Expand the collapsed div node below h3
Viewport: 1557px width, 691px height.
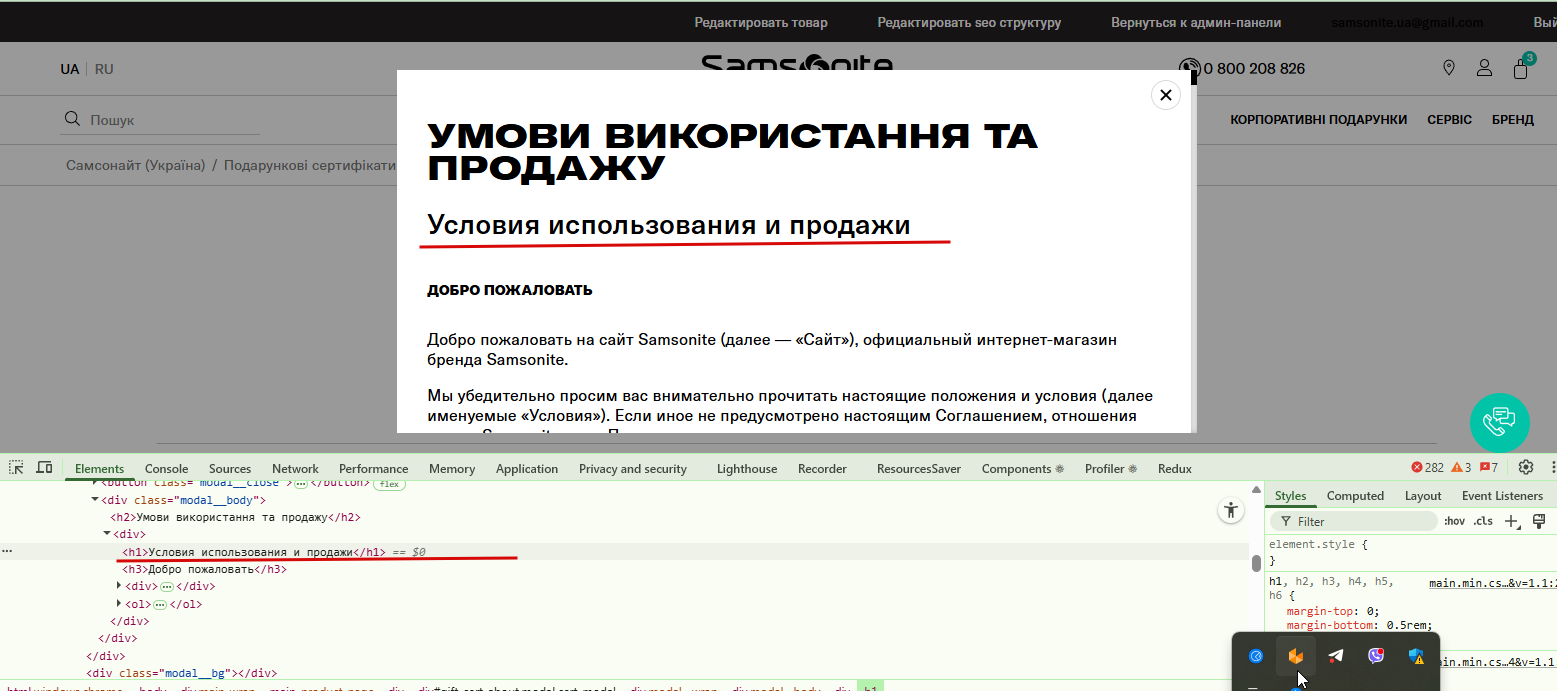click(x=119, y=586)
